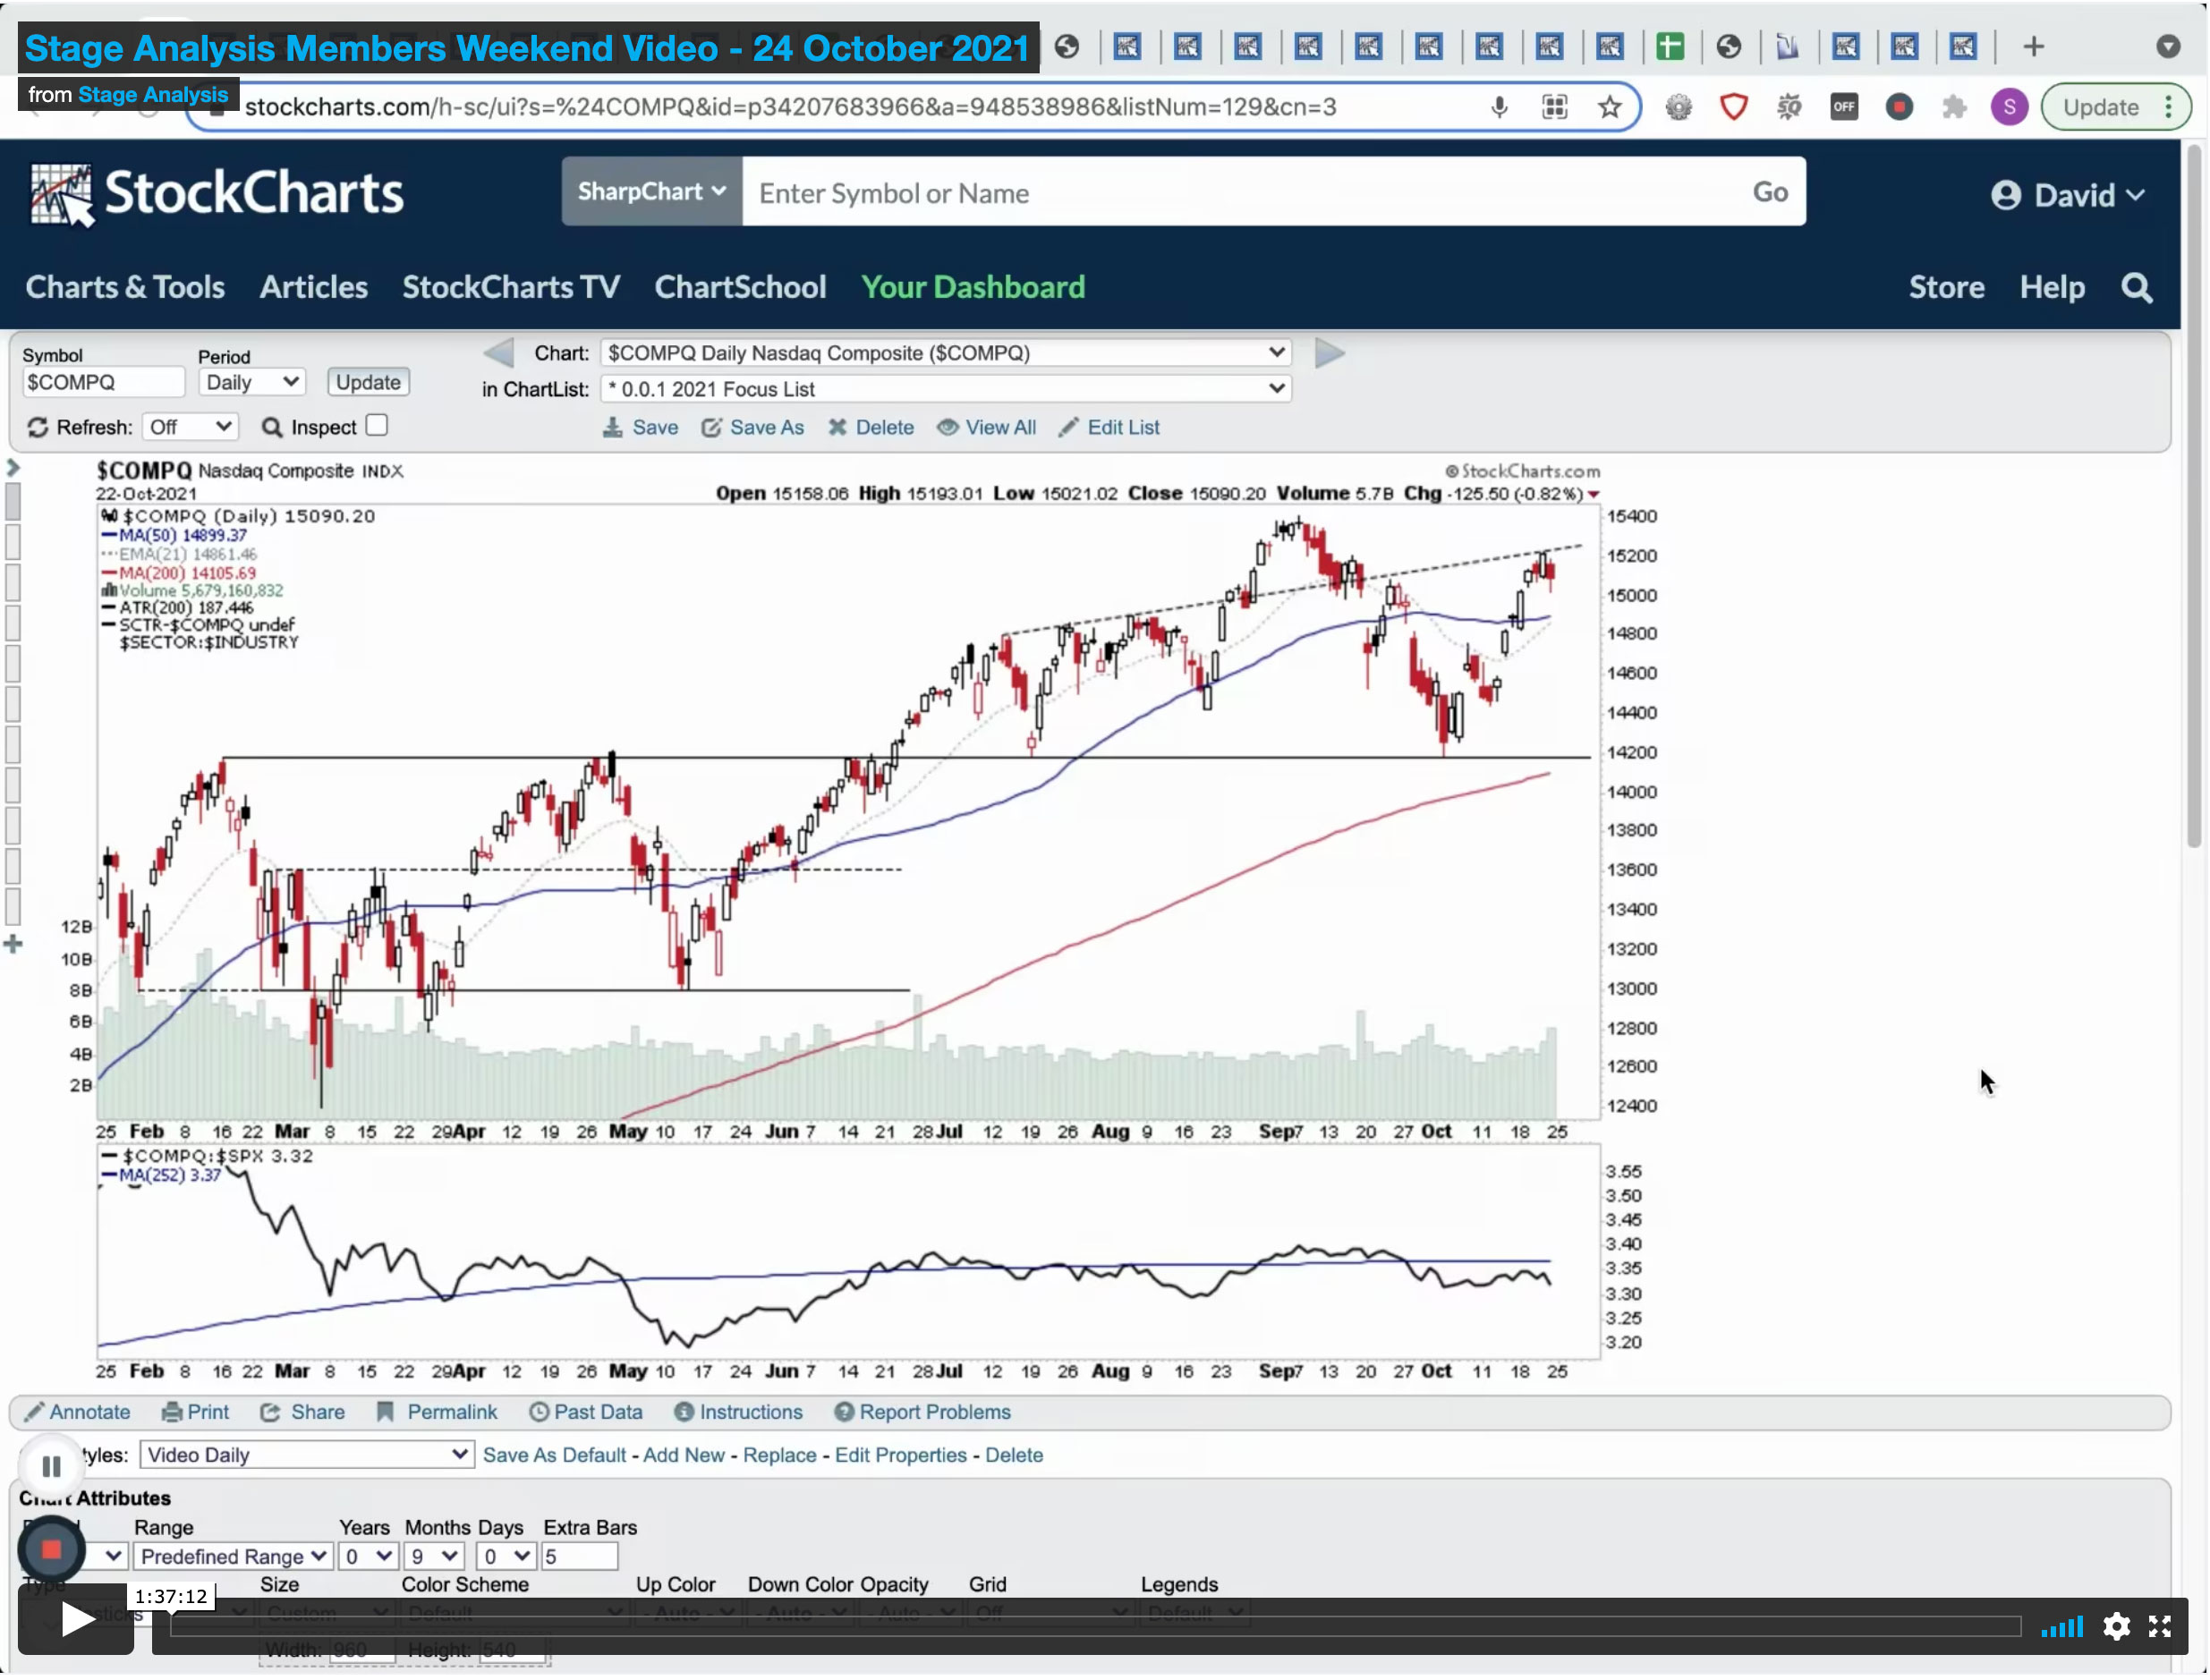Click the Go search button
2210x1680 pixels.
tap(1769, 192)
